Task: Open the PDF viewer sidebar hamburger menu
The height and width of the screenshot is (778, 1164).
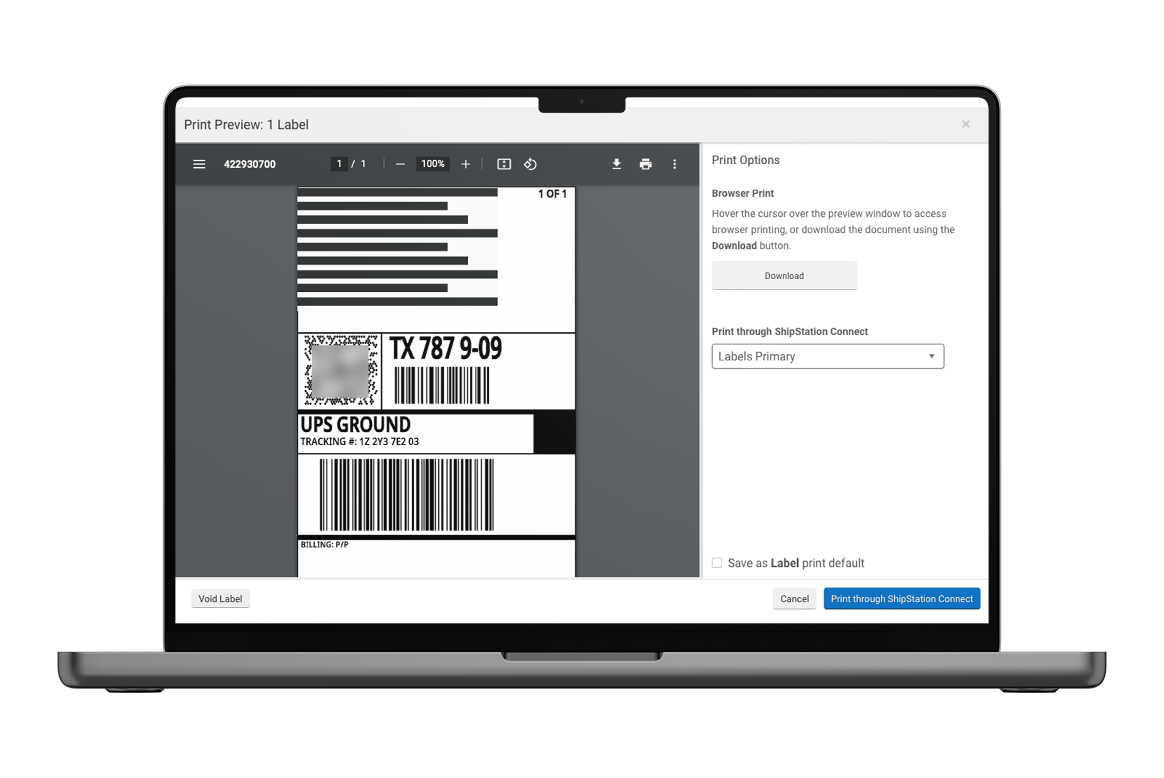Action: tap(199, 164)
